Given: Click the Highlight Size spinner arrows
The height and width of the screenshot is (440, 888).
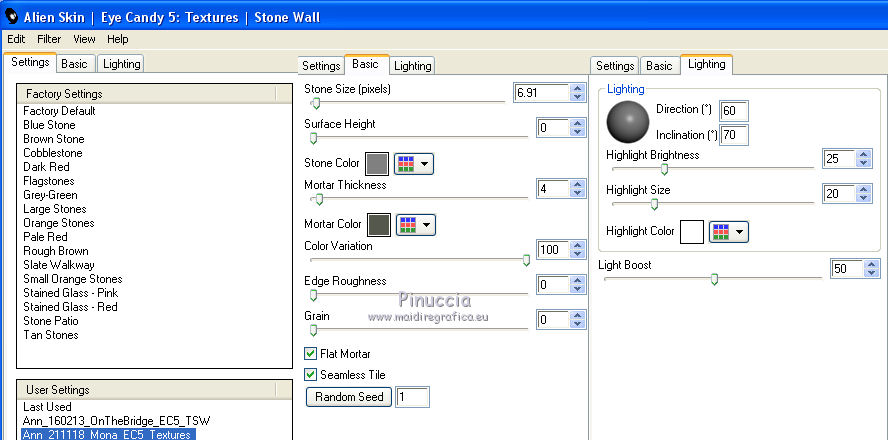Looking at the screenshot, I should click(x=863, y=194).
